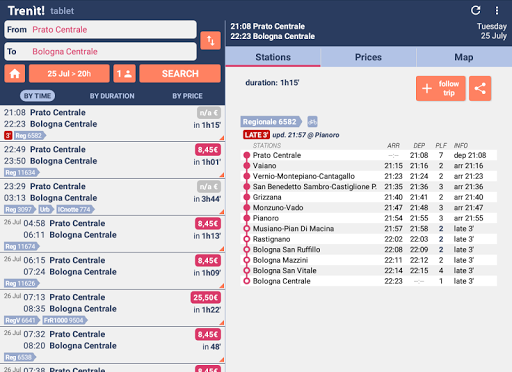Select the 25,50€ price tag
This screenshot has height=372, width=512.
point(206,297)
